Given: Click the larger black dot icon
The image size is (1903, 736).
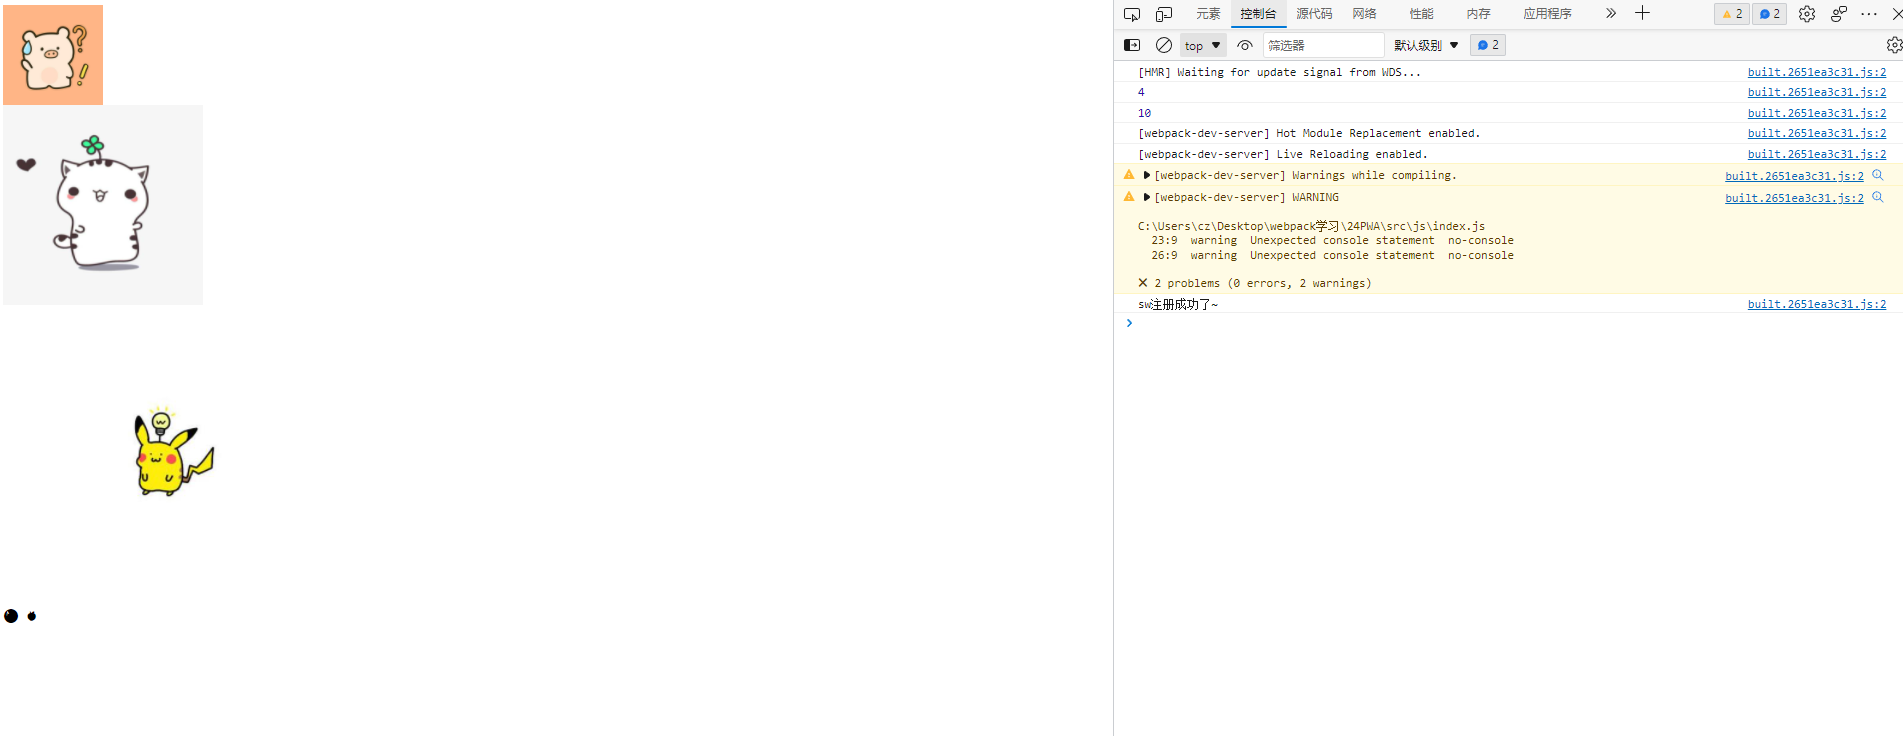Looking at the screenshot, I should point(11,616).
